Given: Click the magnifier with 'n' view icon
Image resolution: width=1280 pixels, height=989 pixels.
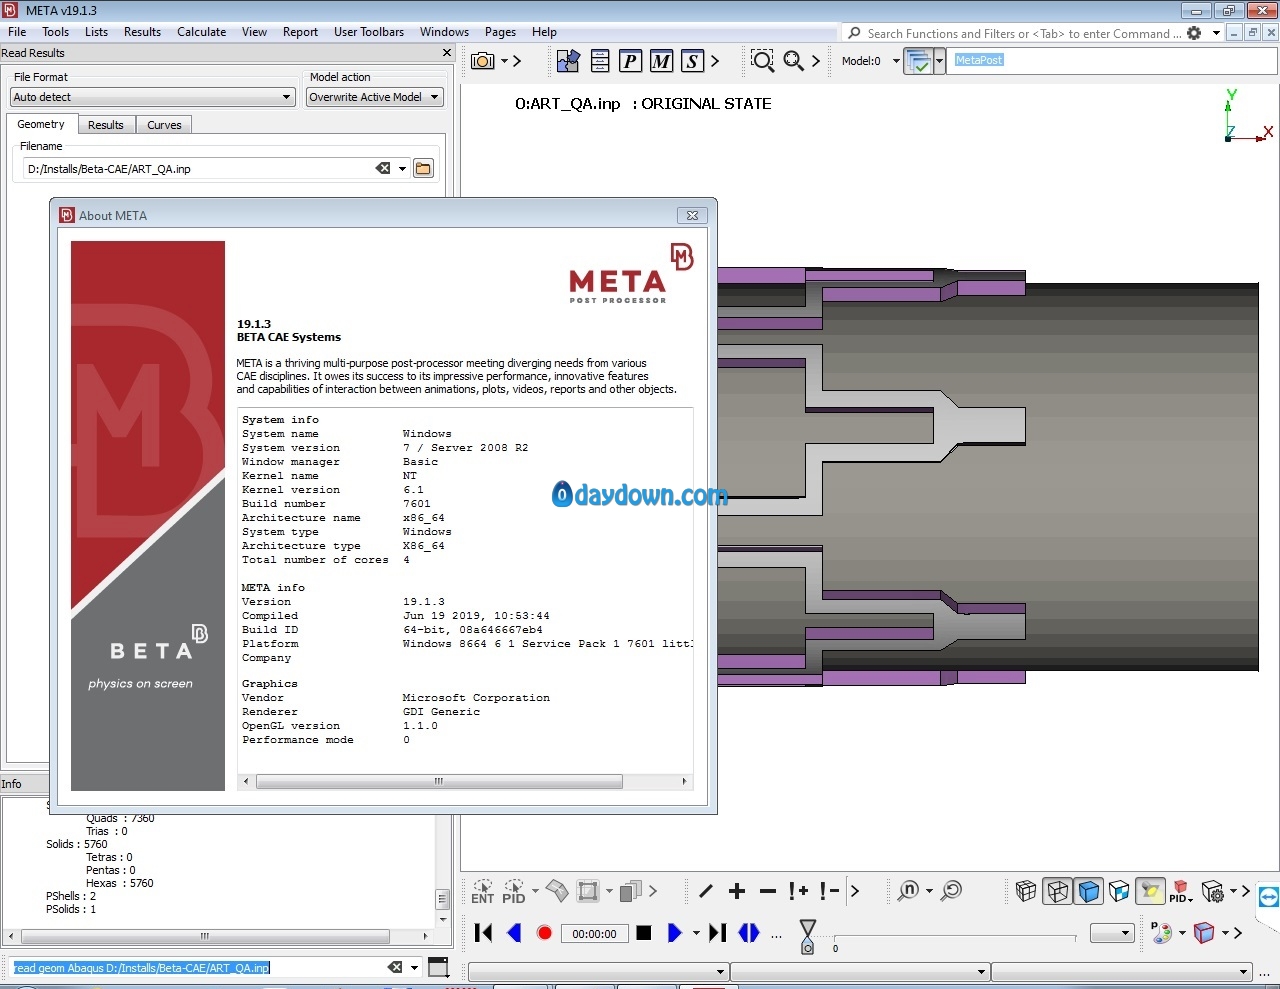Looking at the screenshot, I should [x=909, y=891].
